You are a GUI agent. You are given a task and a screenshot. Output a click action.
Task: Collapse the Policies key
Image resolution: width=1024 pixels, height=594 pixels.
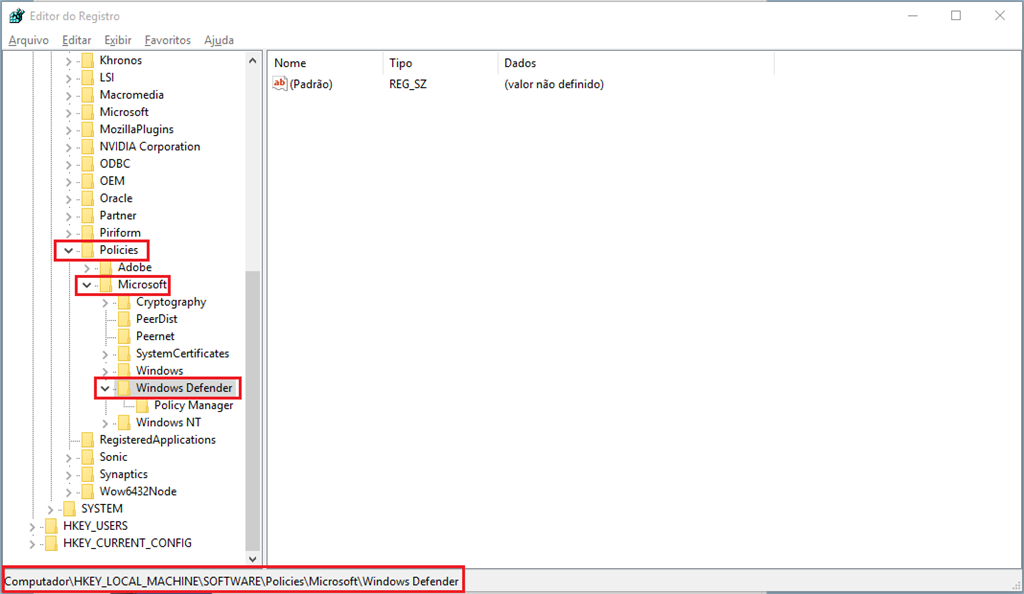pyautogui.click(x=68, y=251)
